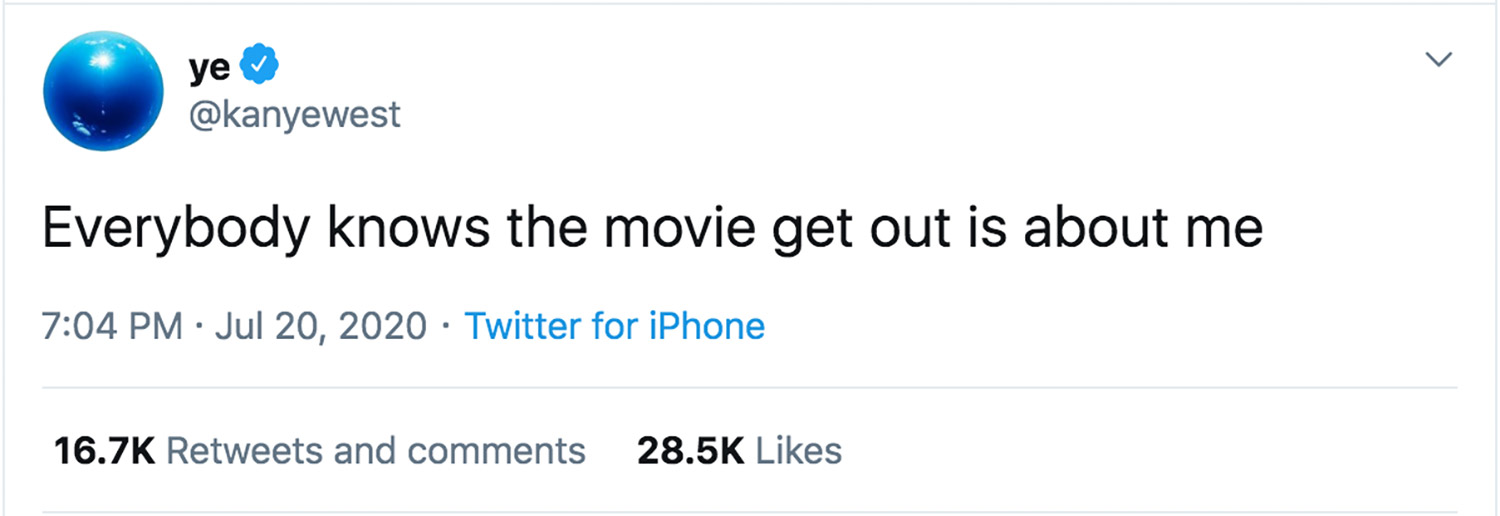
Task: Open the @kanyewest handle link
Action: 294,114
